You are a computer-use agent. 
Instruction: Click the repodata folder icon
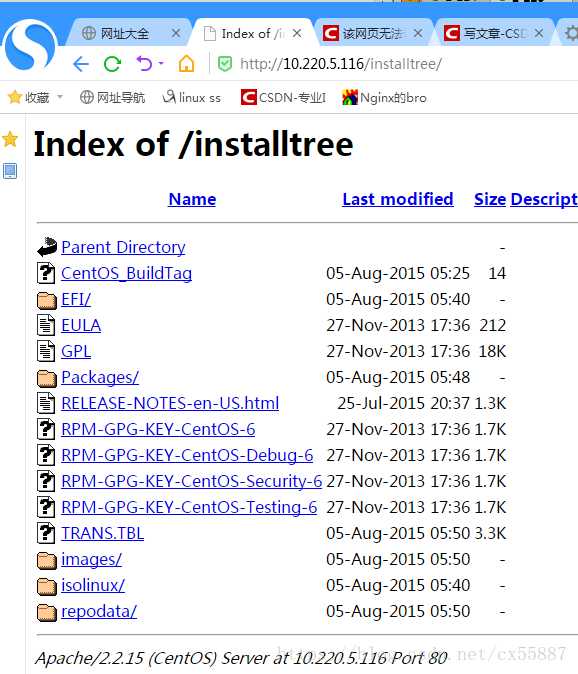point(47,613)
